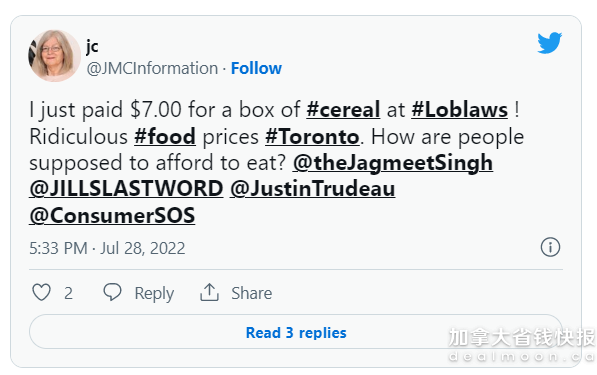Open the #cereal hashtag
Screen dimensions: 597x375
coord(343,110)
